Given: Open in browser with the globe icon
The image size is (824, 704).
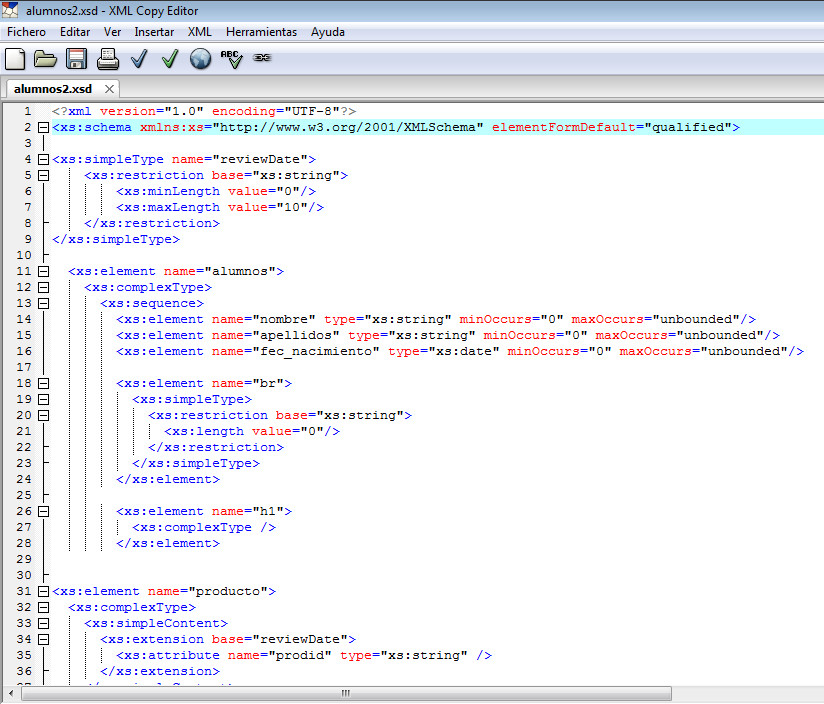Looking at the screenshot, I should [201, 59].
